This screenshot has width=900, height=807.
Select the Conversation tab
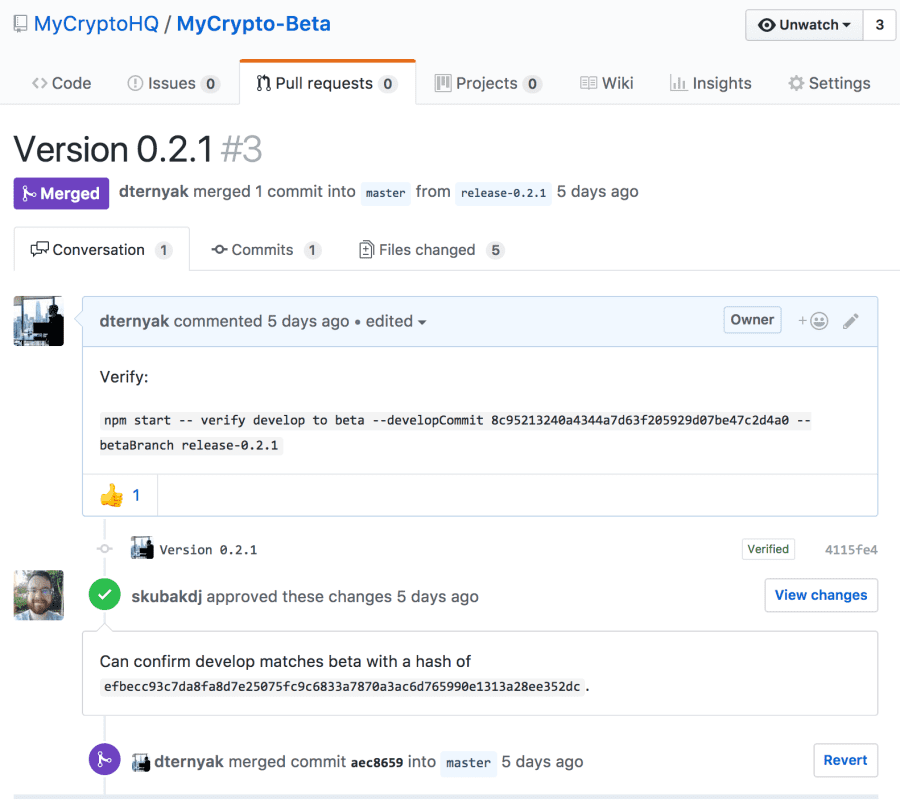pyautogui.click(x=102, y=250)
